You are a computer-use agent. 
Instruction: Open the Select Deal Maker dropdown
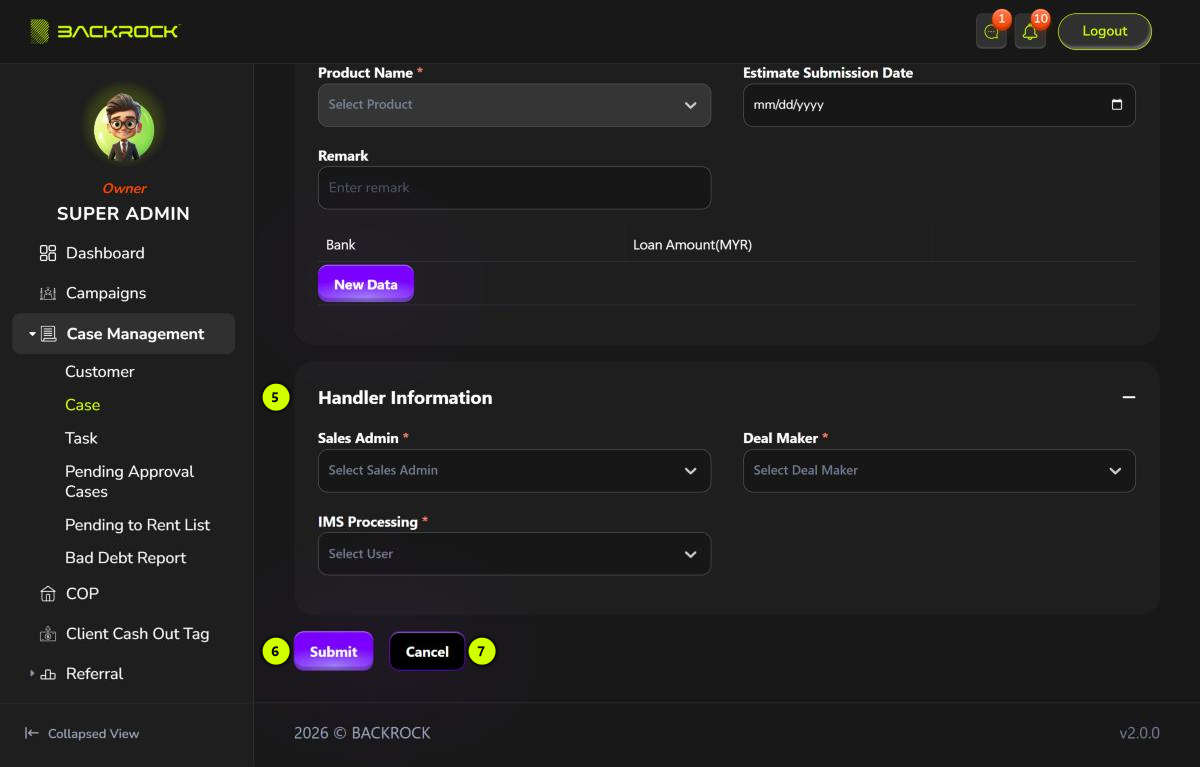pos(939,470)
